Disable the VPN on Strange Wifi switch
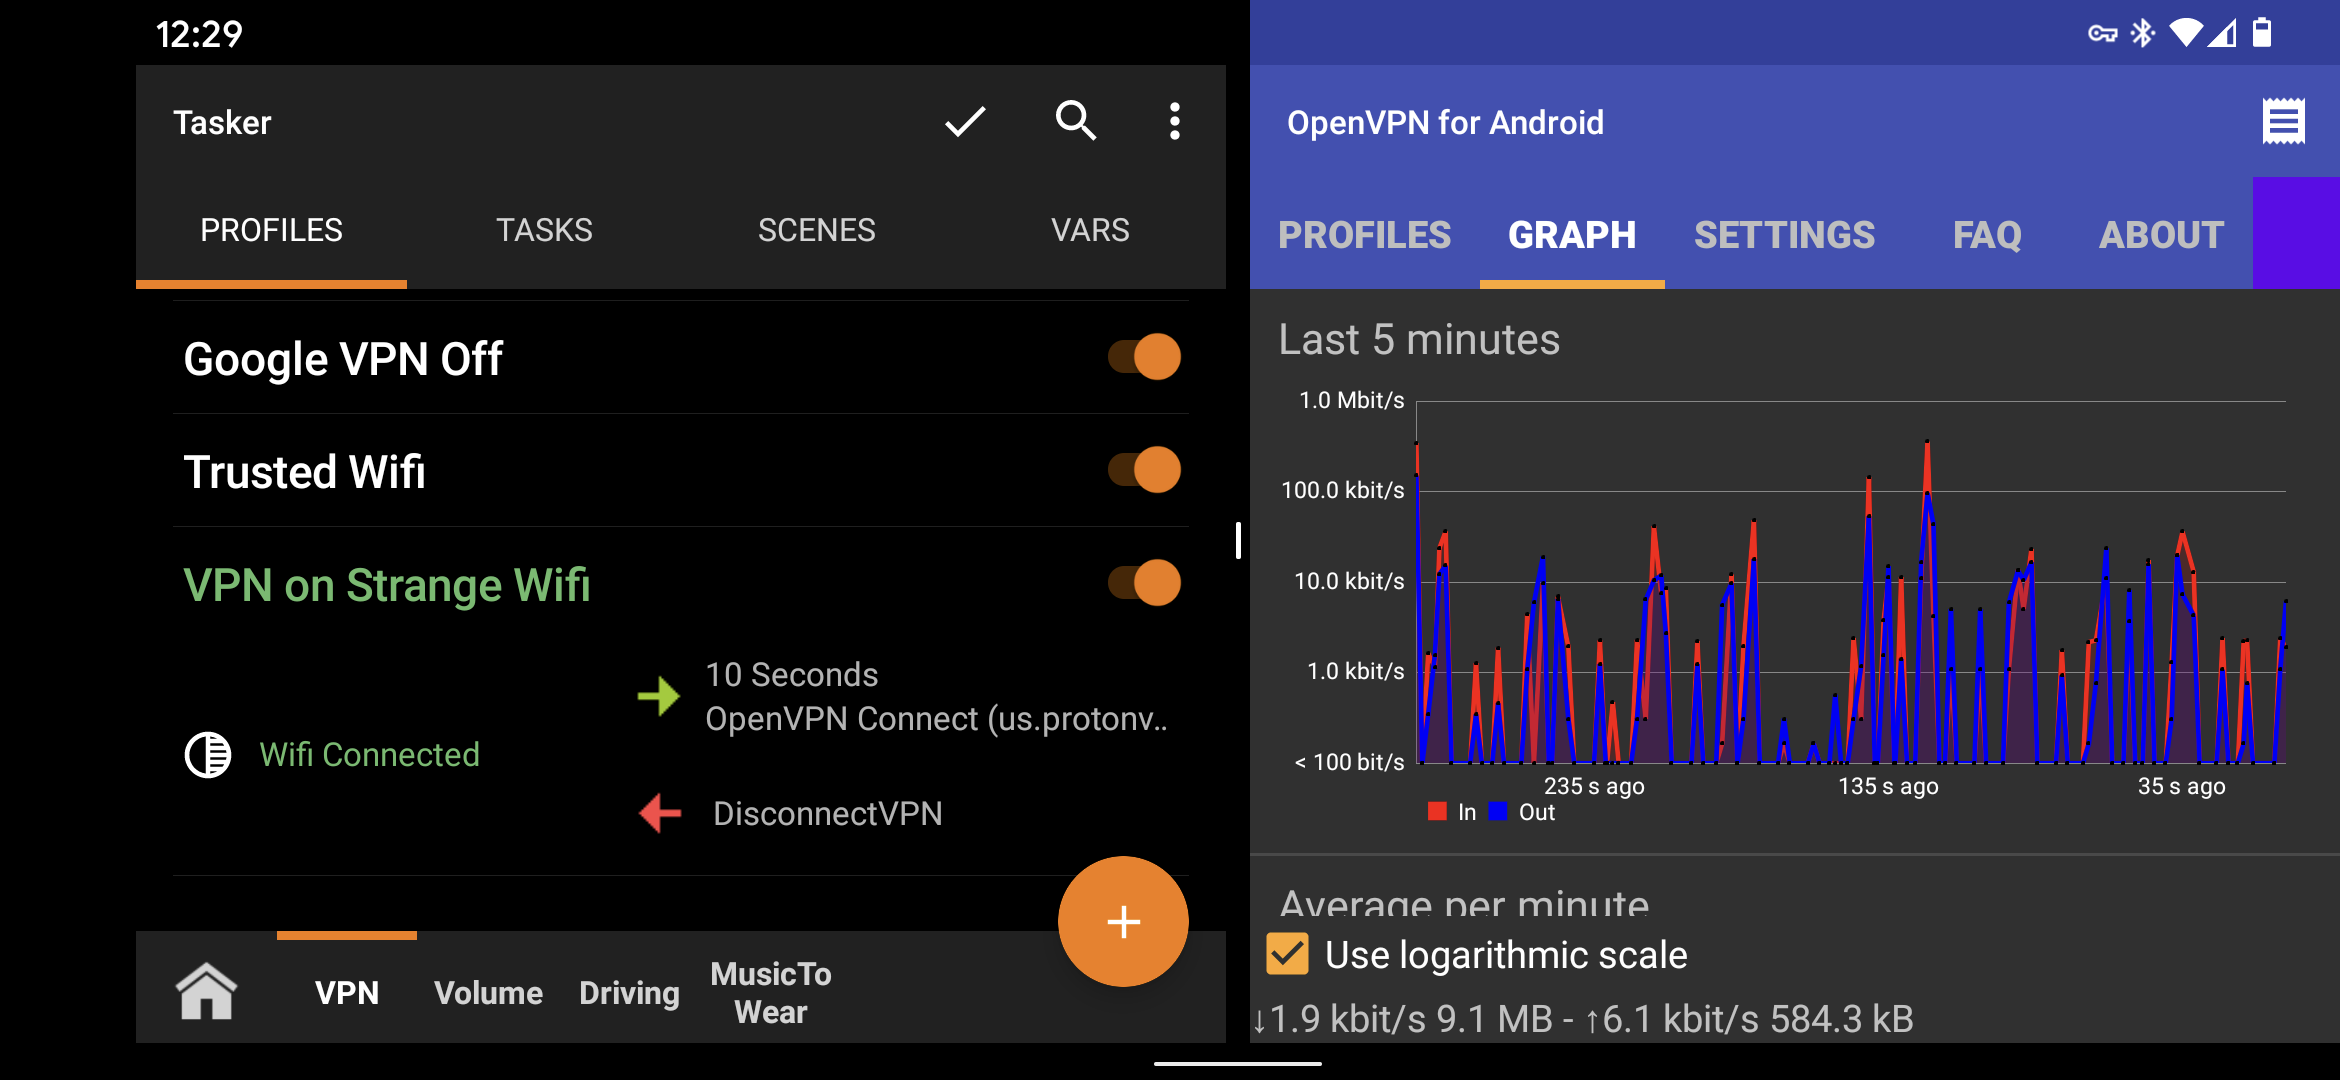The image size is (2340, 1080). (1144, 583)
